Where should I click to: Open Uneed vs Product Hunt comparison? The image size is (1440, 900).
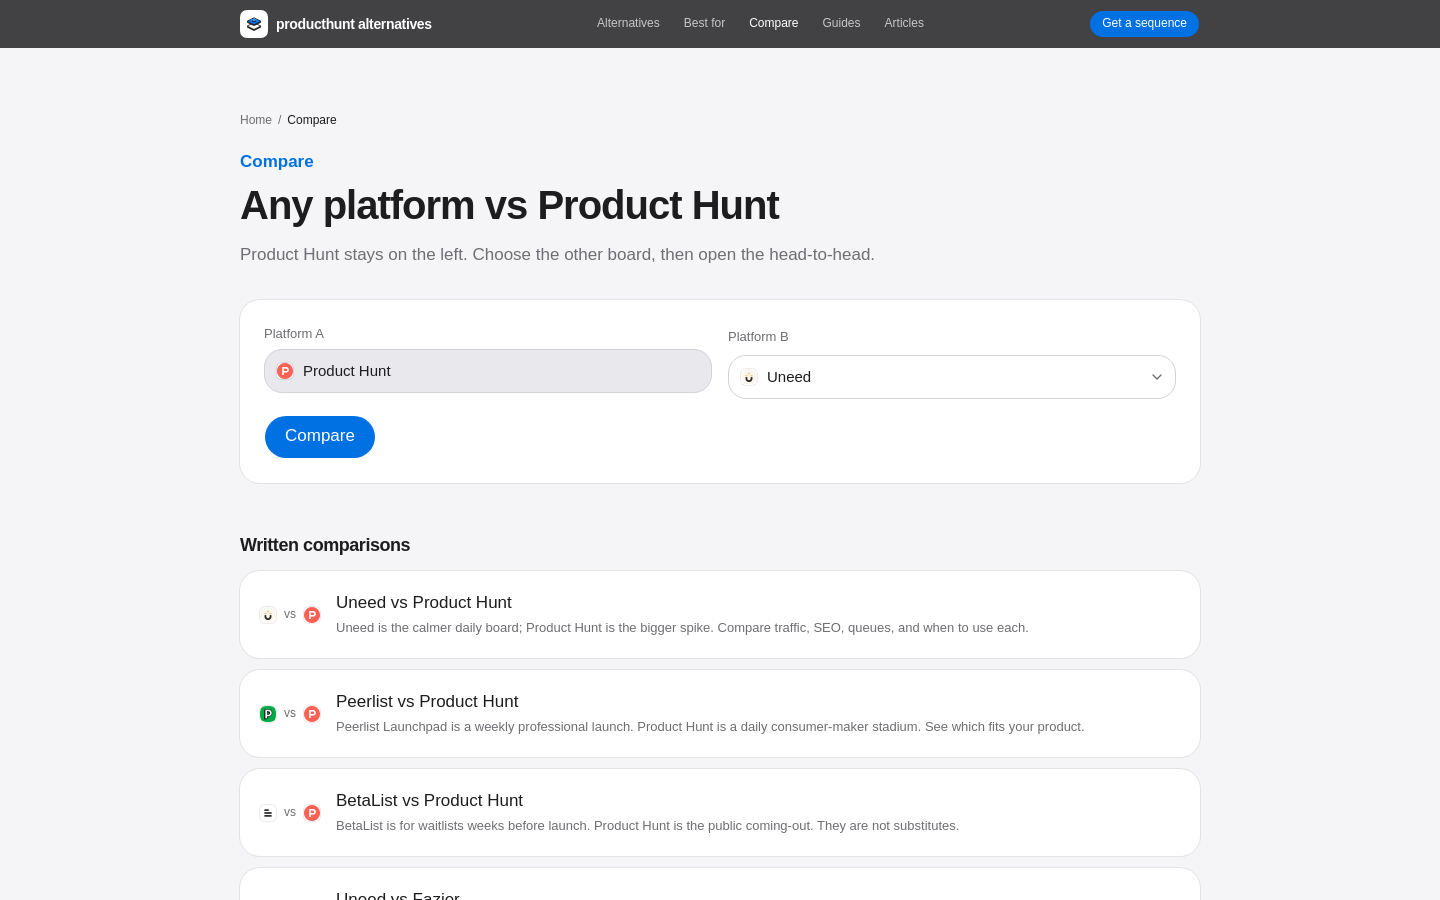(720, 615)
